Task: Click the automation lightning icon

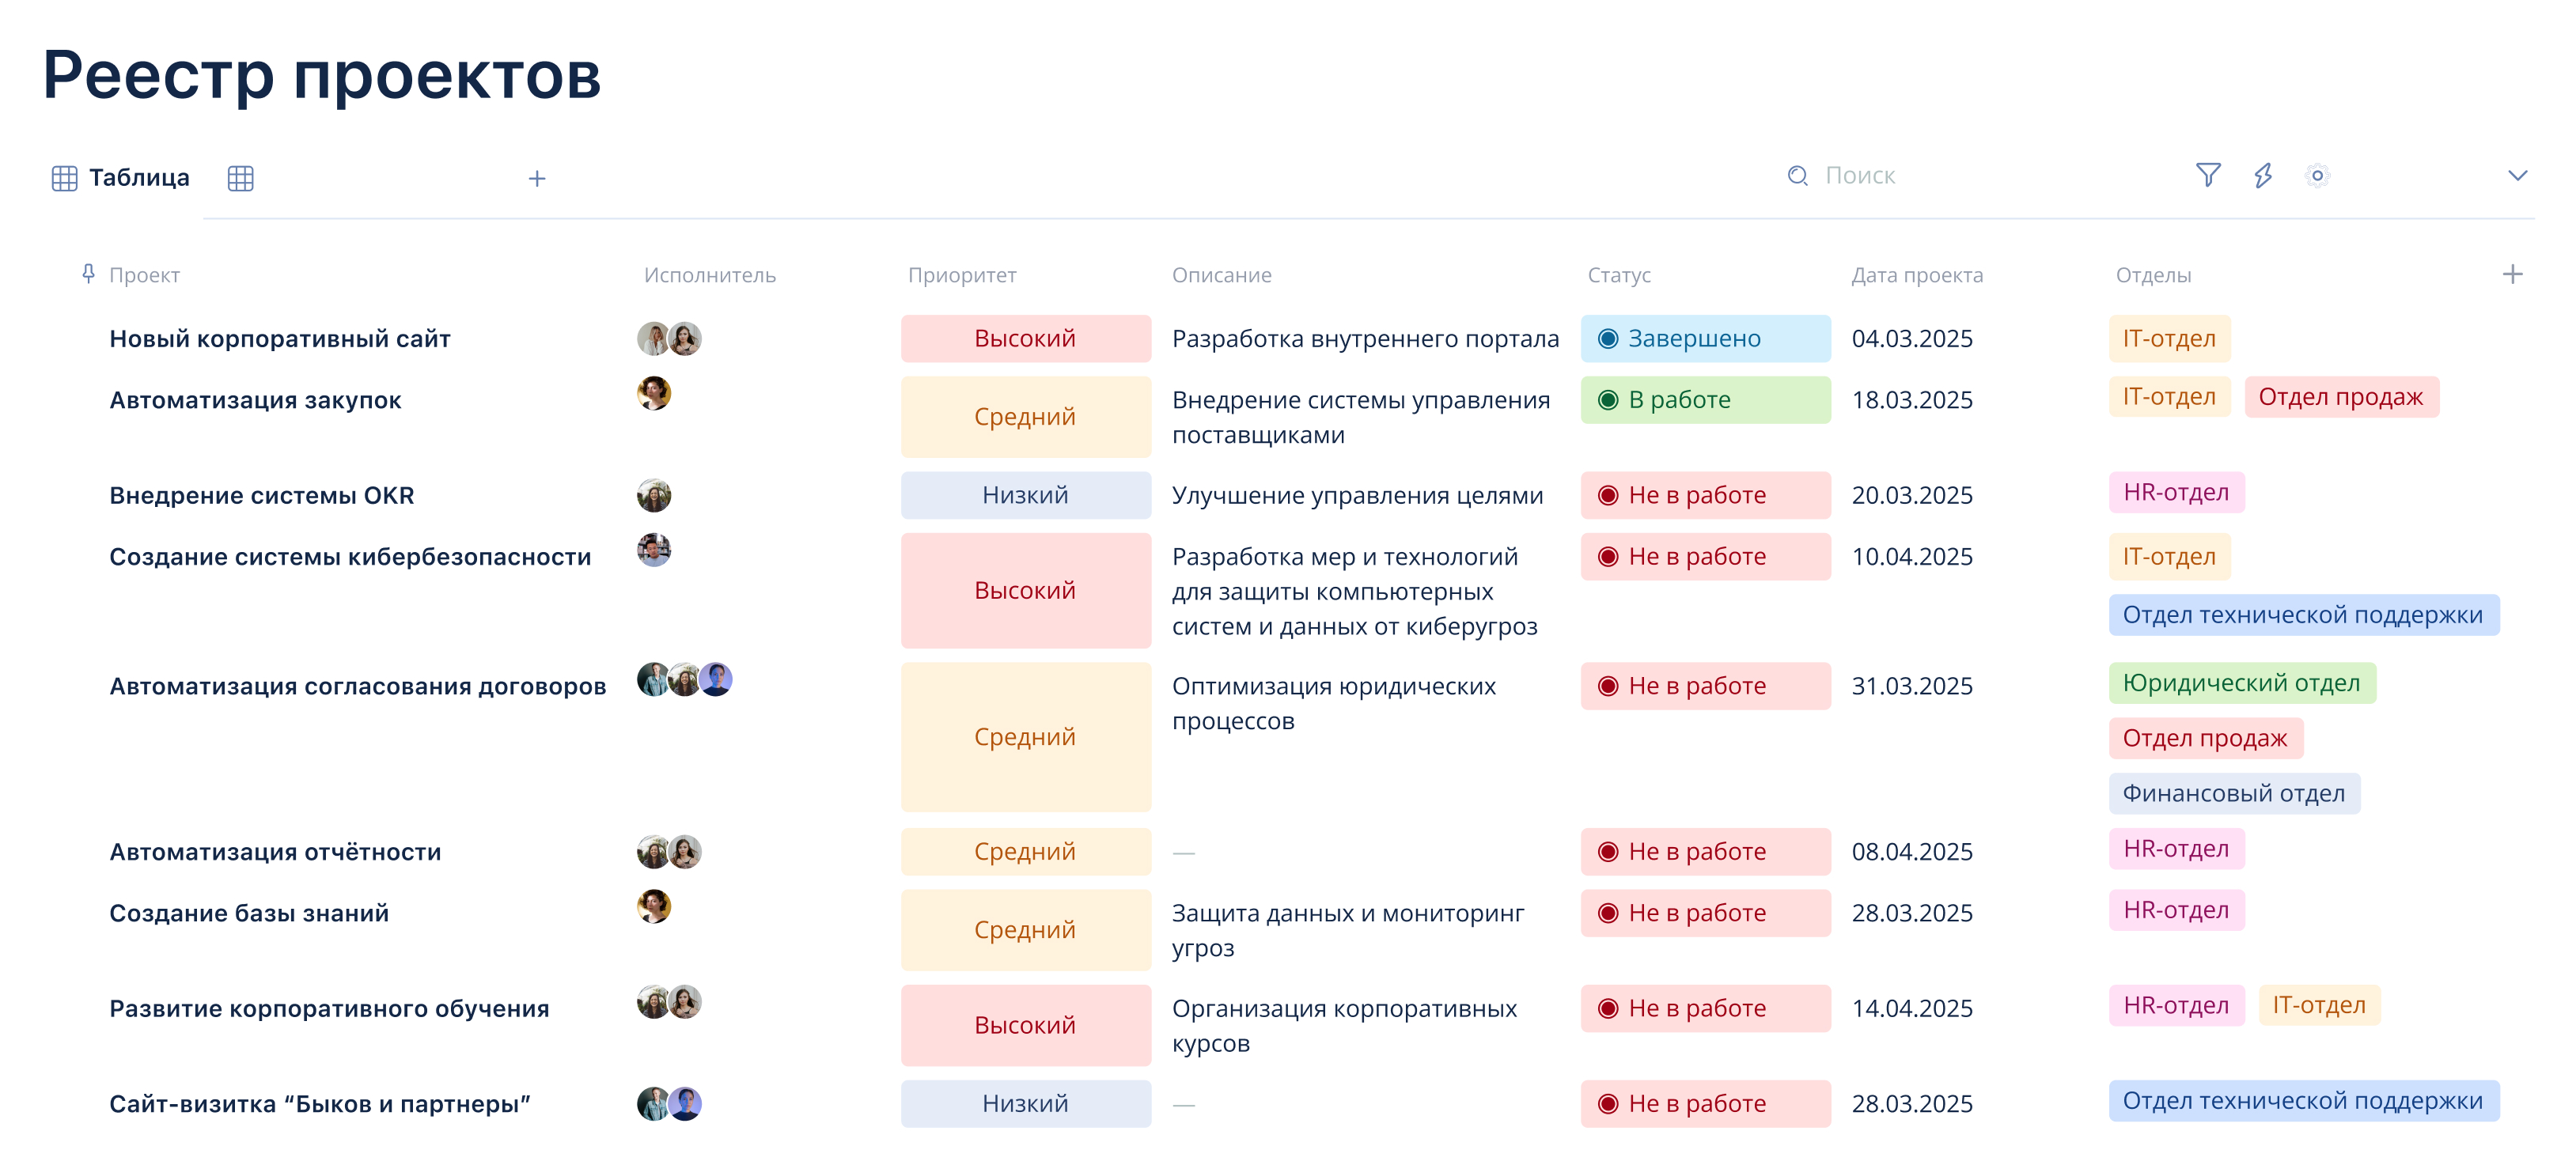Action: coord(2263,175)
